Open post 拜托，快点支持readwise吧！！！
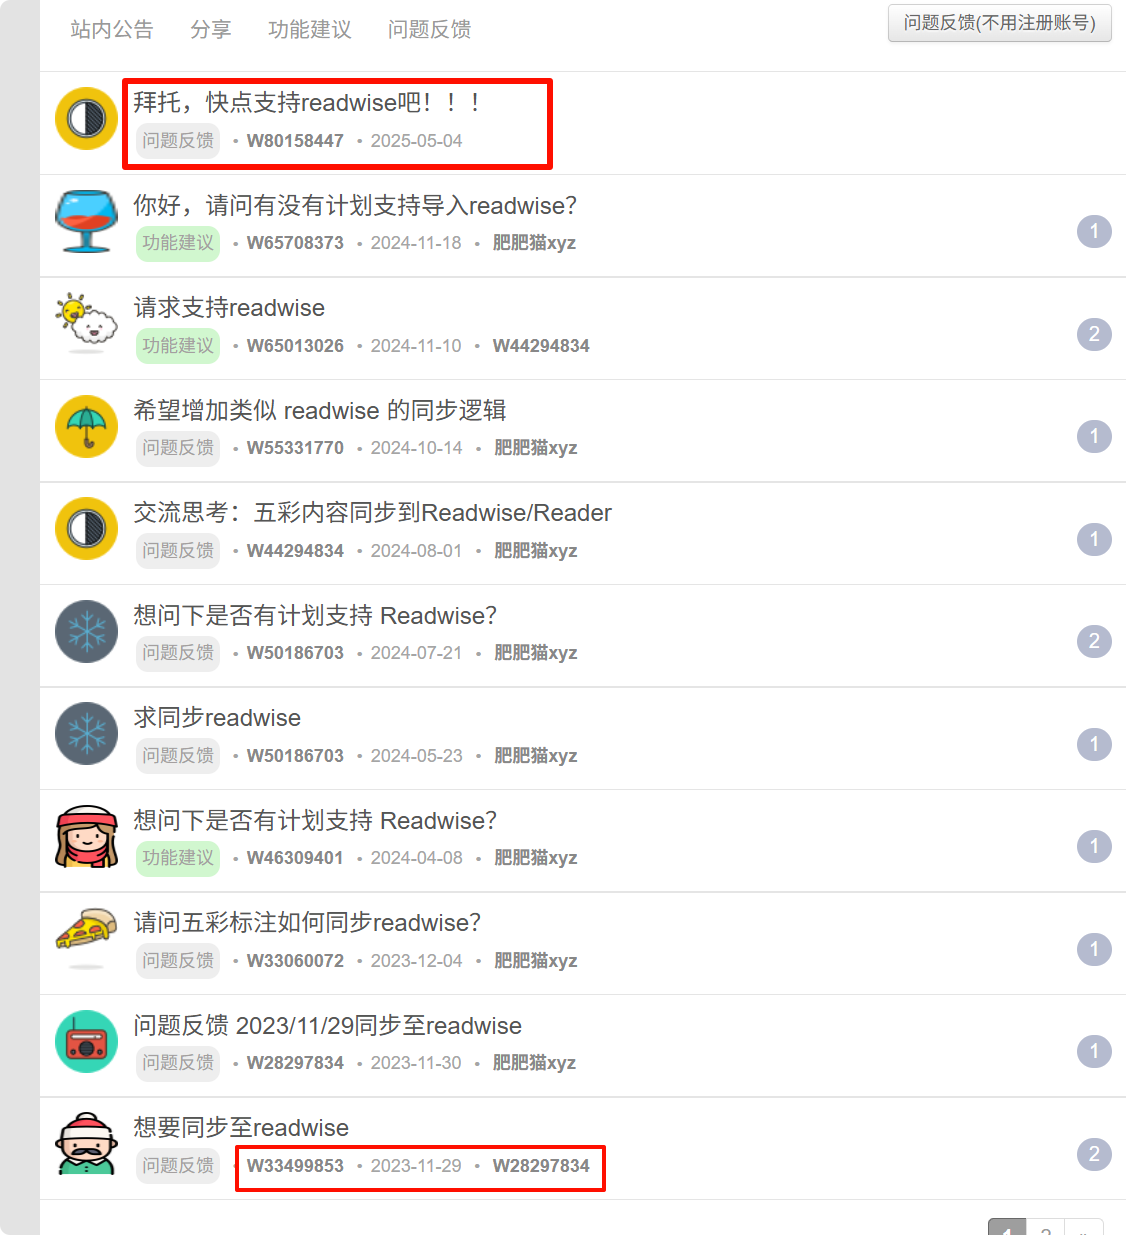Screen dimensions: 1126x1235 308,102
